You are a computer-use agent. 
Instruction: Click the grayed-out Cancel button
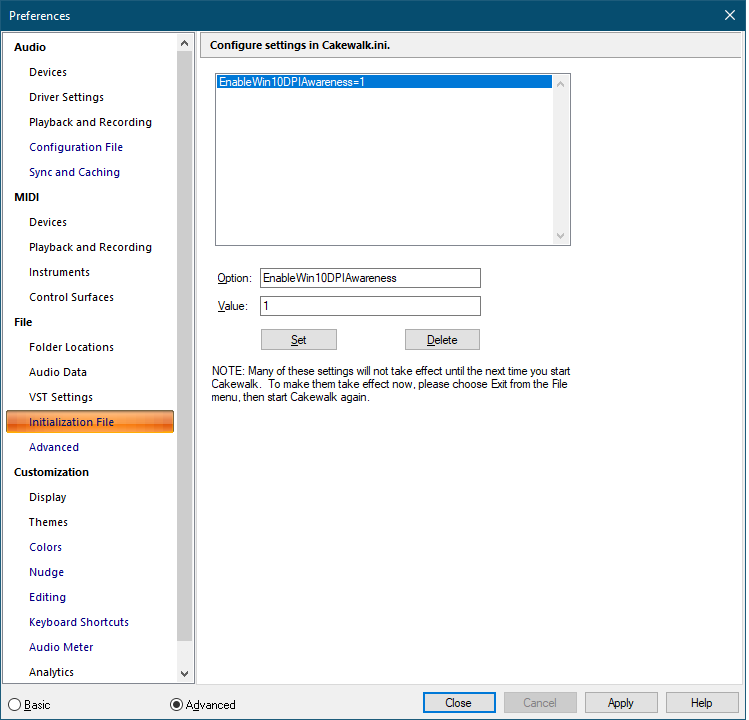pos(540,703)
